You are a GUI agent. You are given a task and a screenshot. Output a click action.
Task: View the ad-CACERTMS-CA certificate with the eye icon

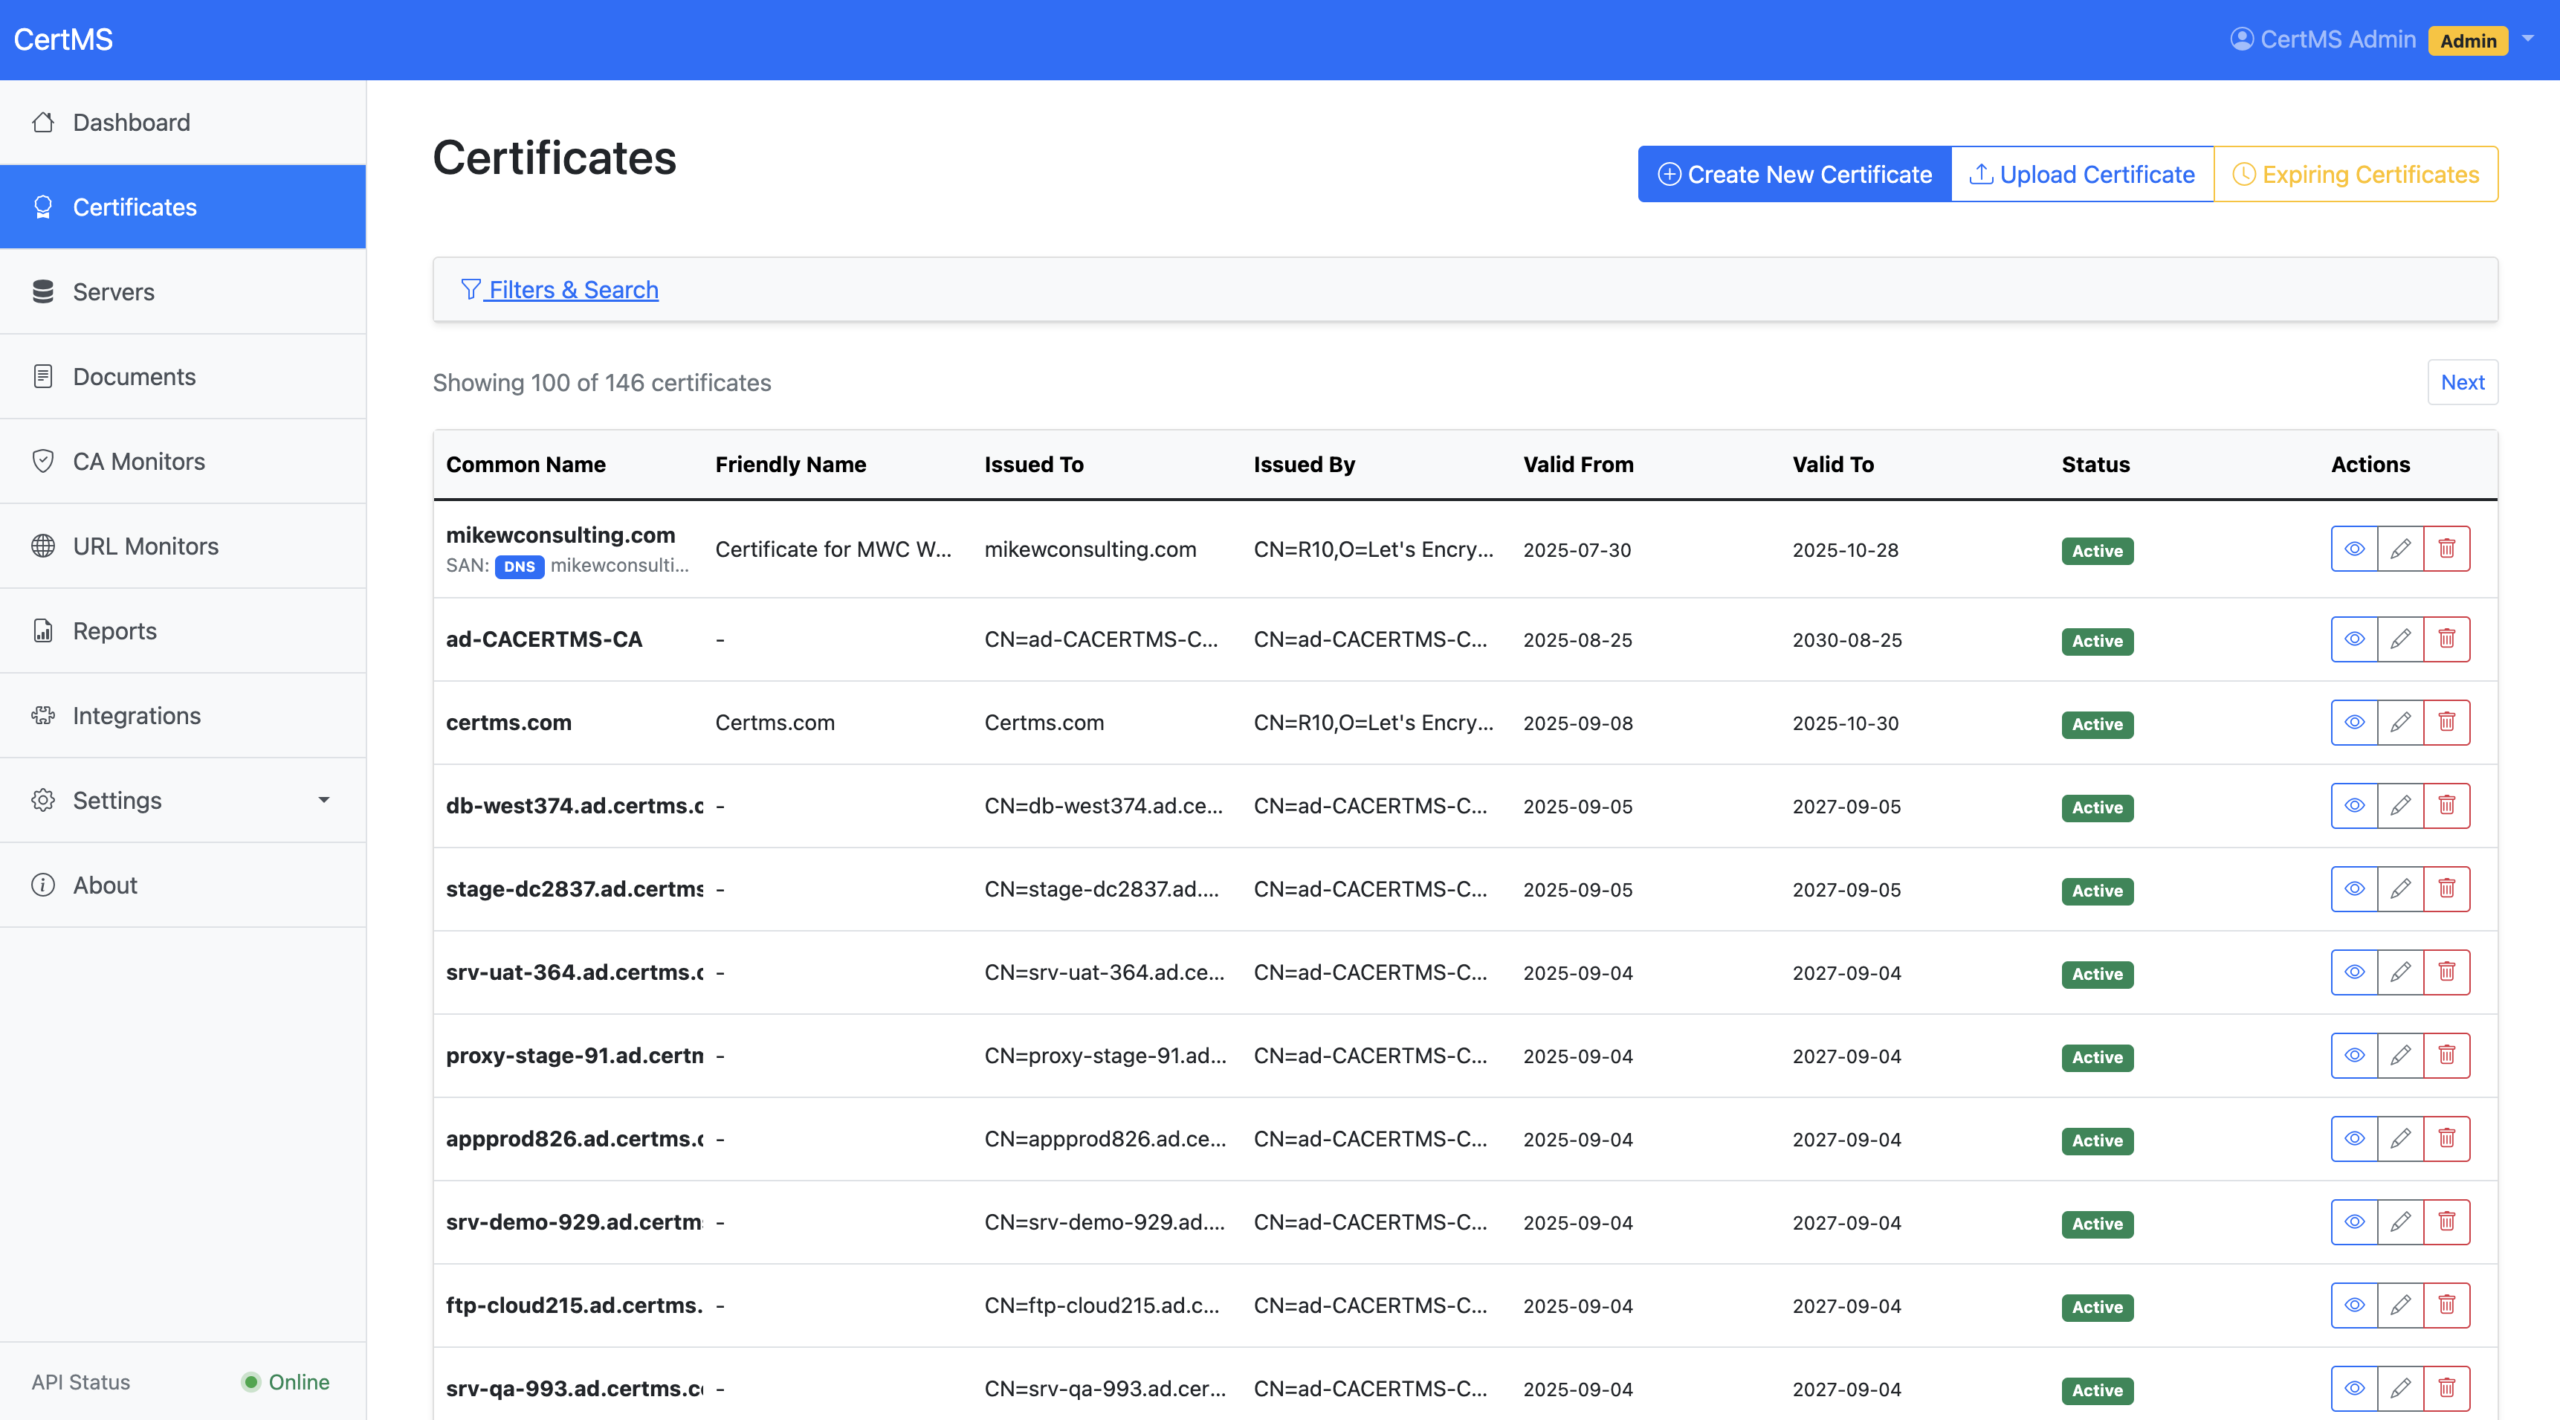[2354, 639]
